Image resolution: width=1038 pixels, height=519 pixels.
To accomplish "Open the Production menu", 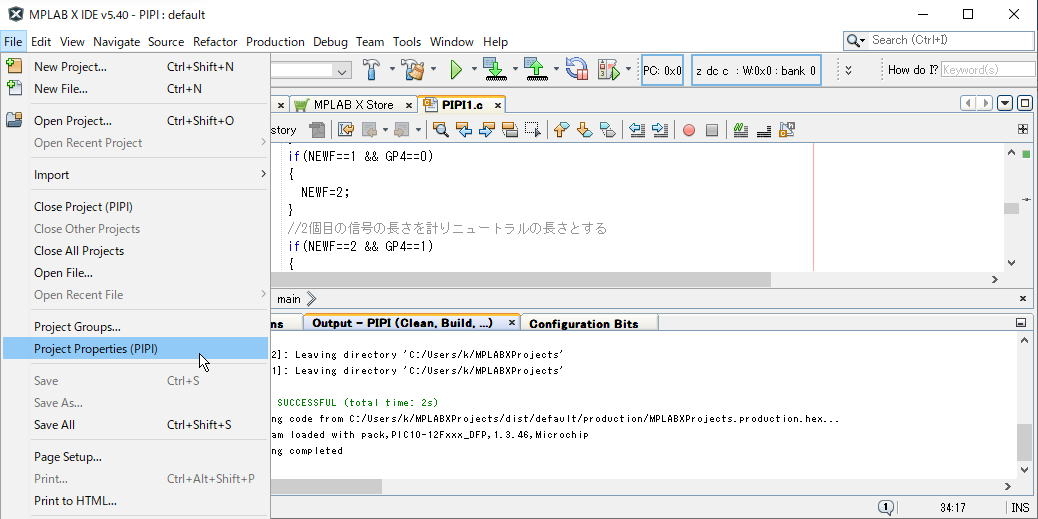I will (x=275, y=42).
